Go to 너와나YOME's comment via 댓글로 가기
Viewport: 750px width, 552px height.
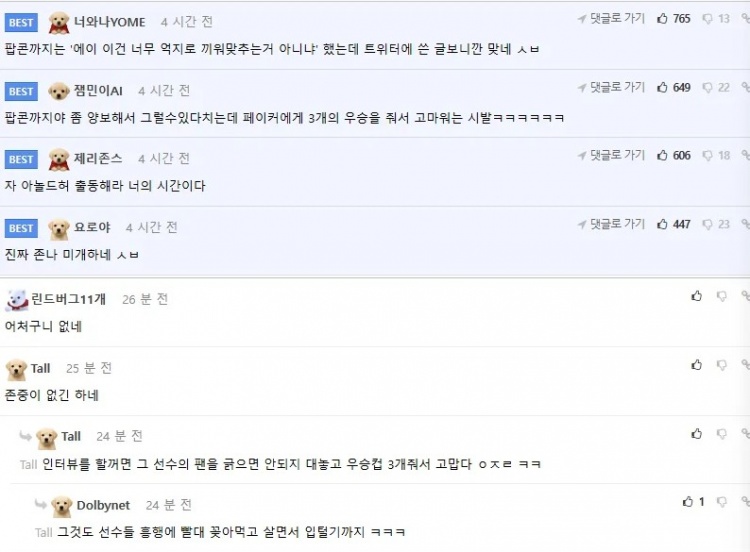(611, 19)
